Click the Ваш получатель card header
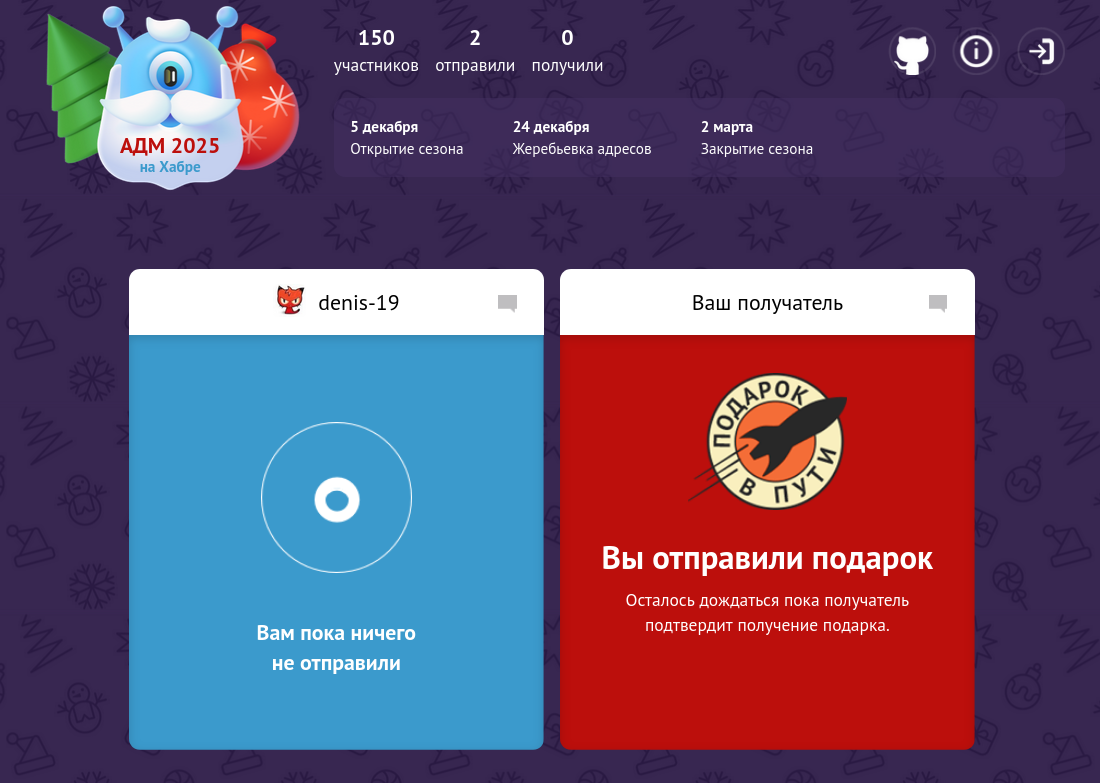The width and height of the screenshot is (1100, 783). [767, 302]
